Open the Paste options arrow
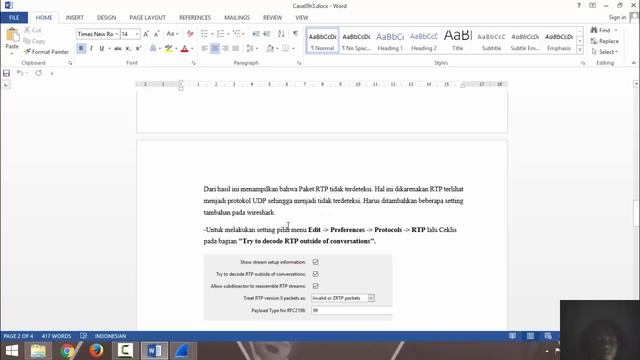 (12, 53)
